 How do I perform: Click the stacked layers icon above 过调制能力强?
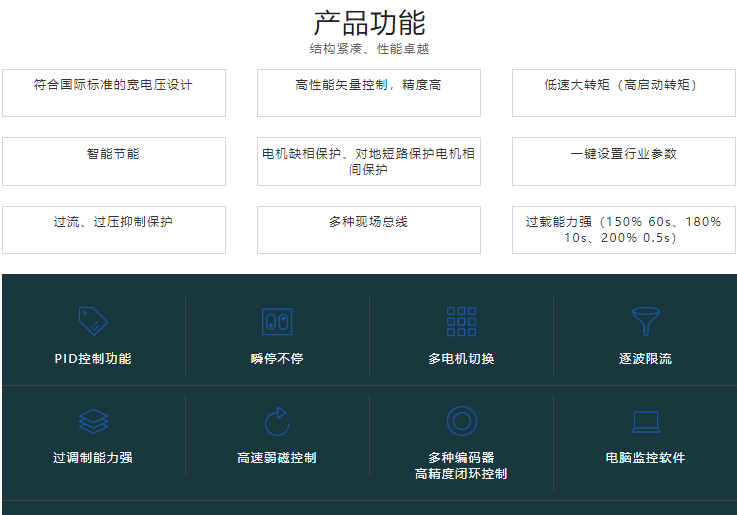93,421
